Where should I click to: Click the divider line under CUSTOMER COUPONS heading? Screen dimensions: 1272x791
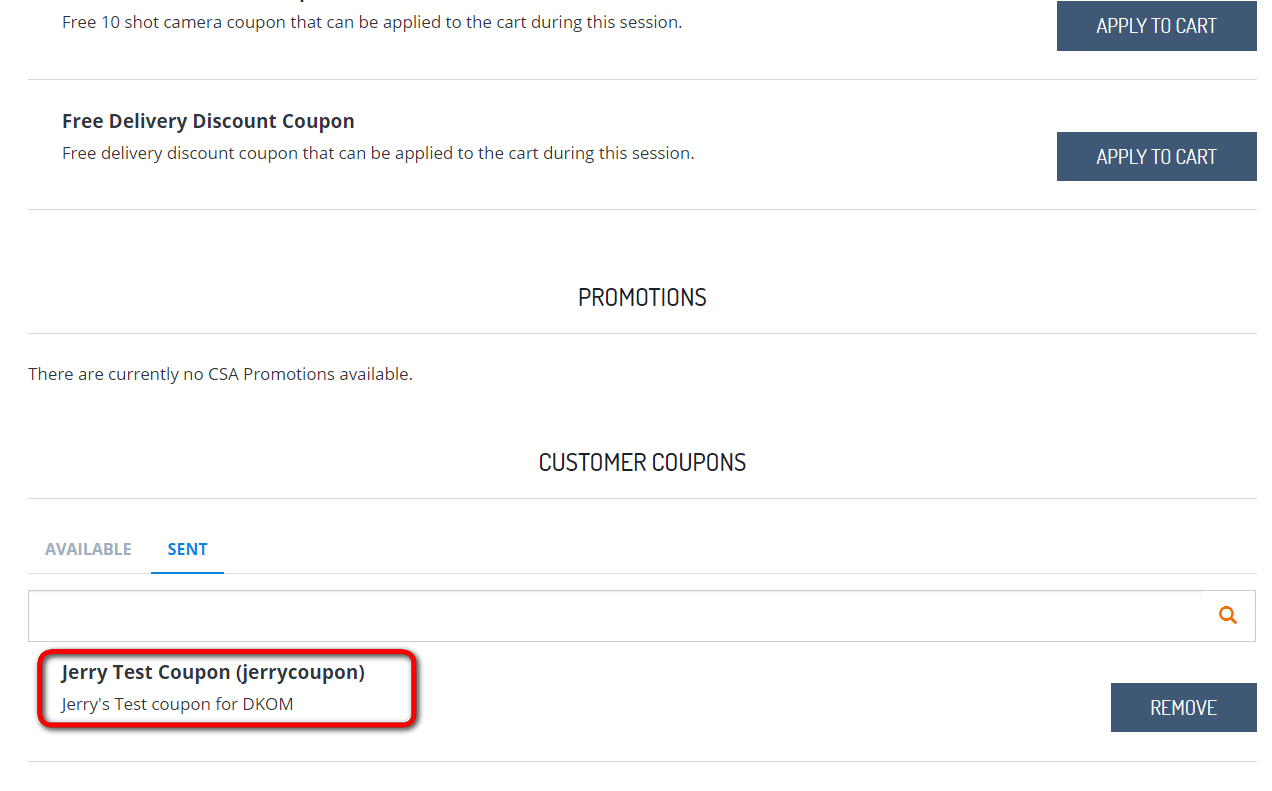tap(642, 498)
